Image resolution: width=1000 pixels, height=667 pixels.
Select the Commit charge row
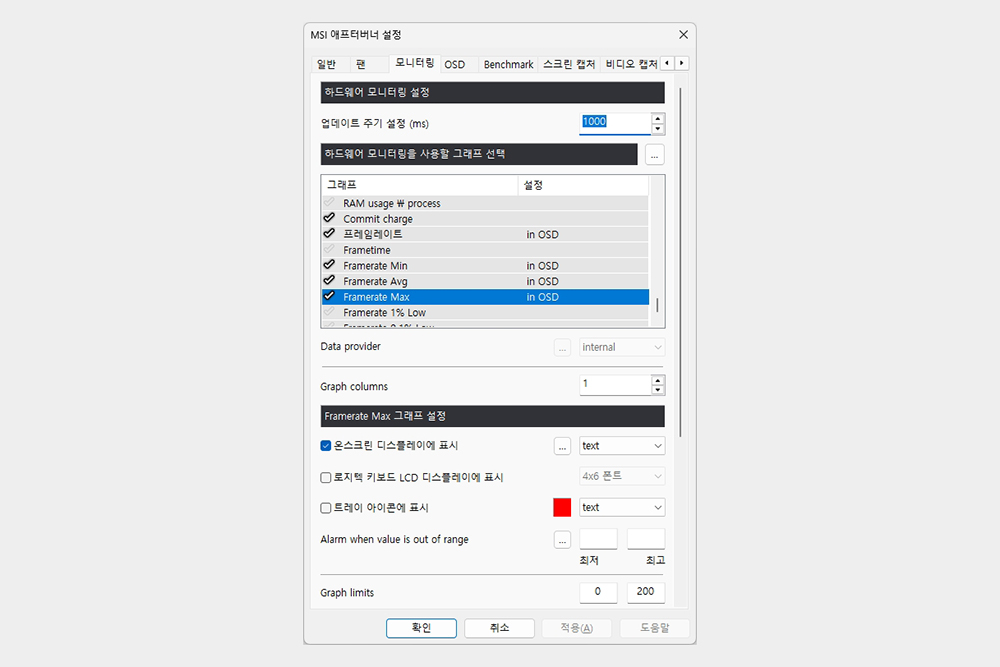coord(485,219)
